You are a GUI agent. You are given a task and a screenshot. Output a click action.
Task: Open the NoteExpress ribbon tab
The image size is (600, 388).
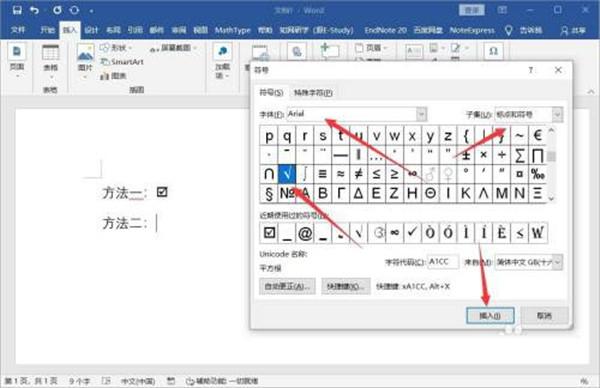pos(472,30)
